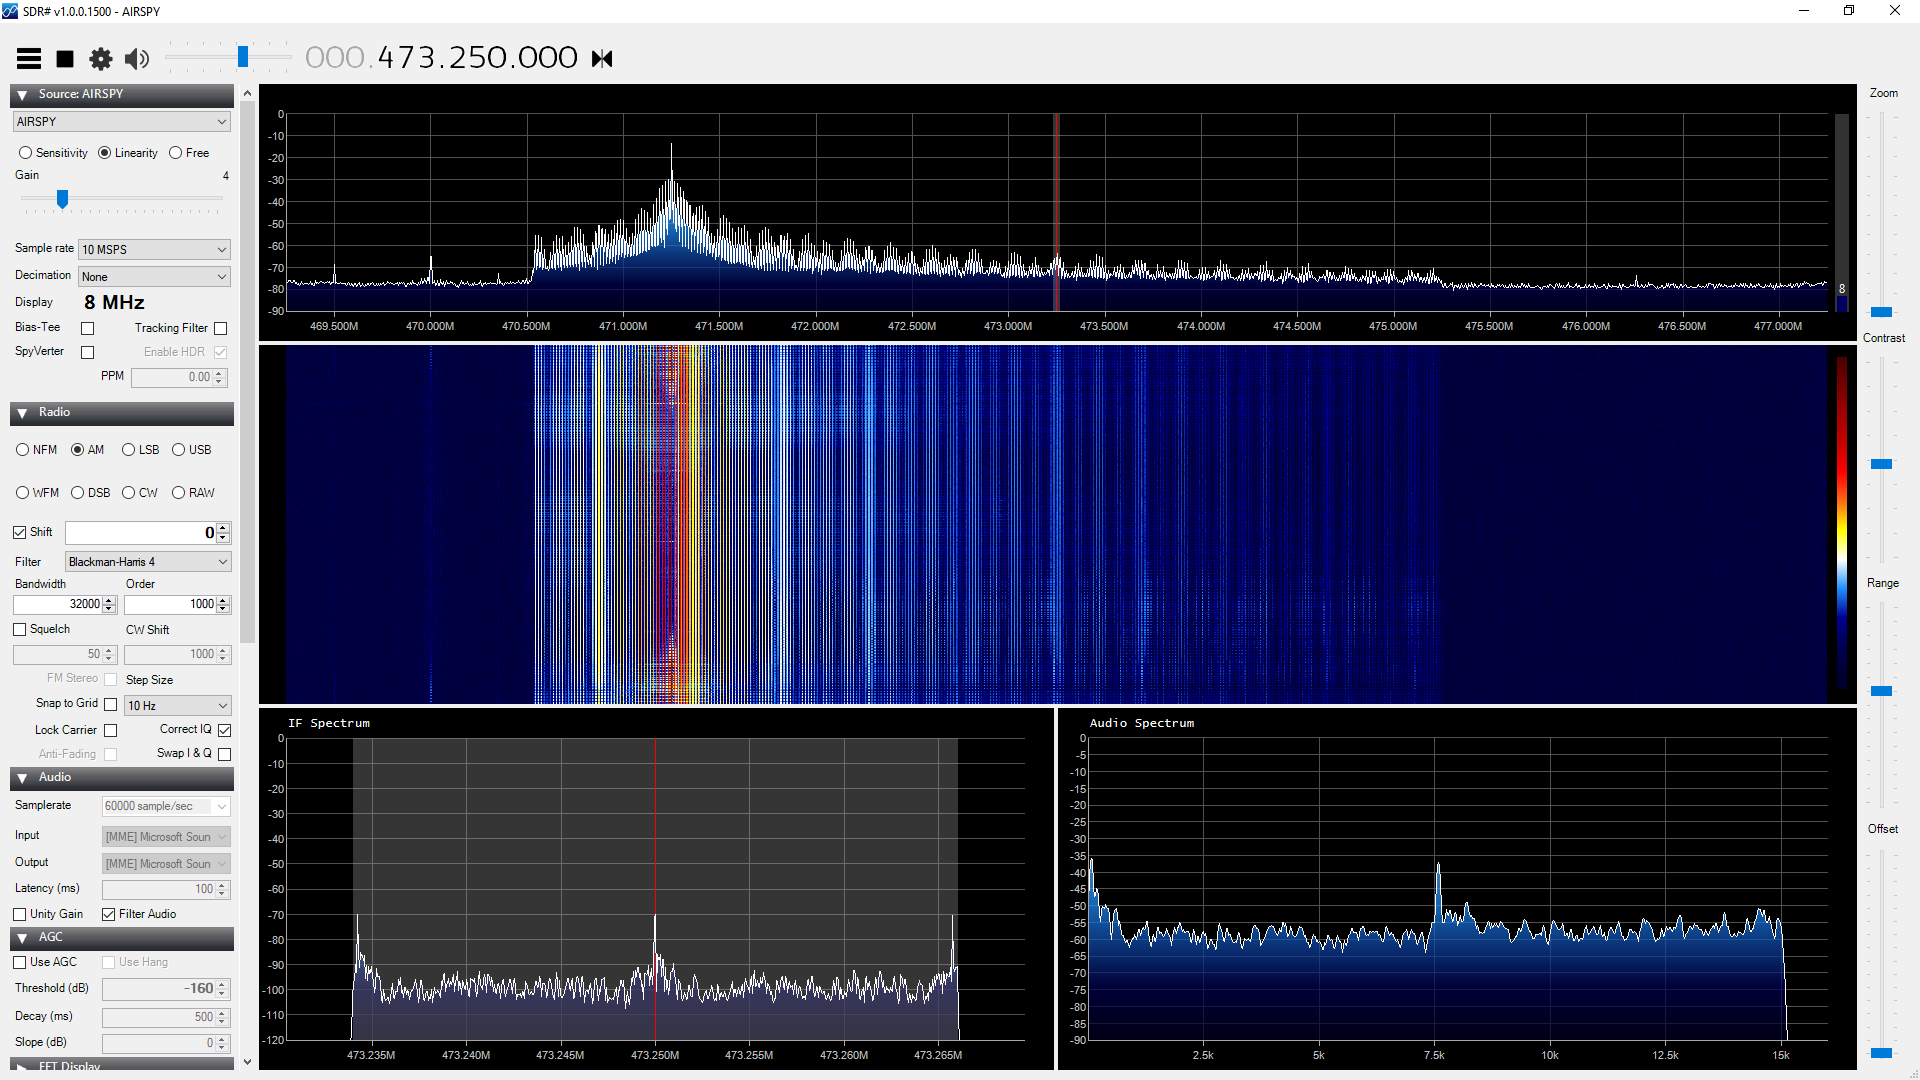Select the Sensitivity gain mode

pos(26,153)
